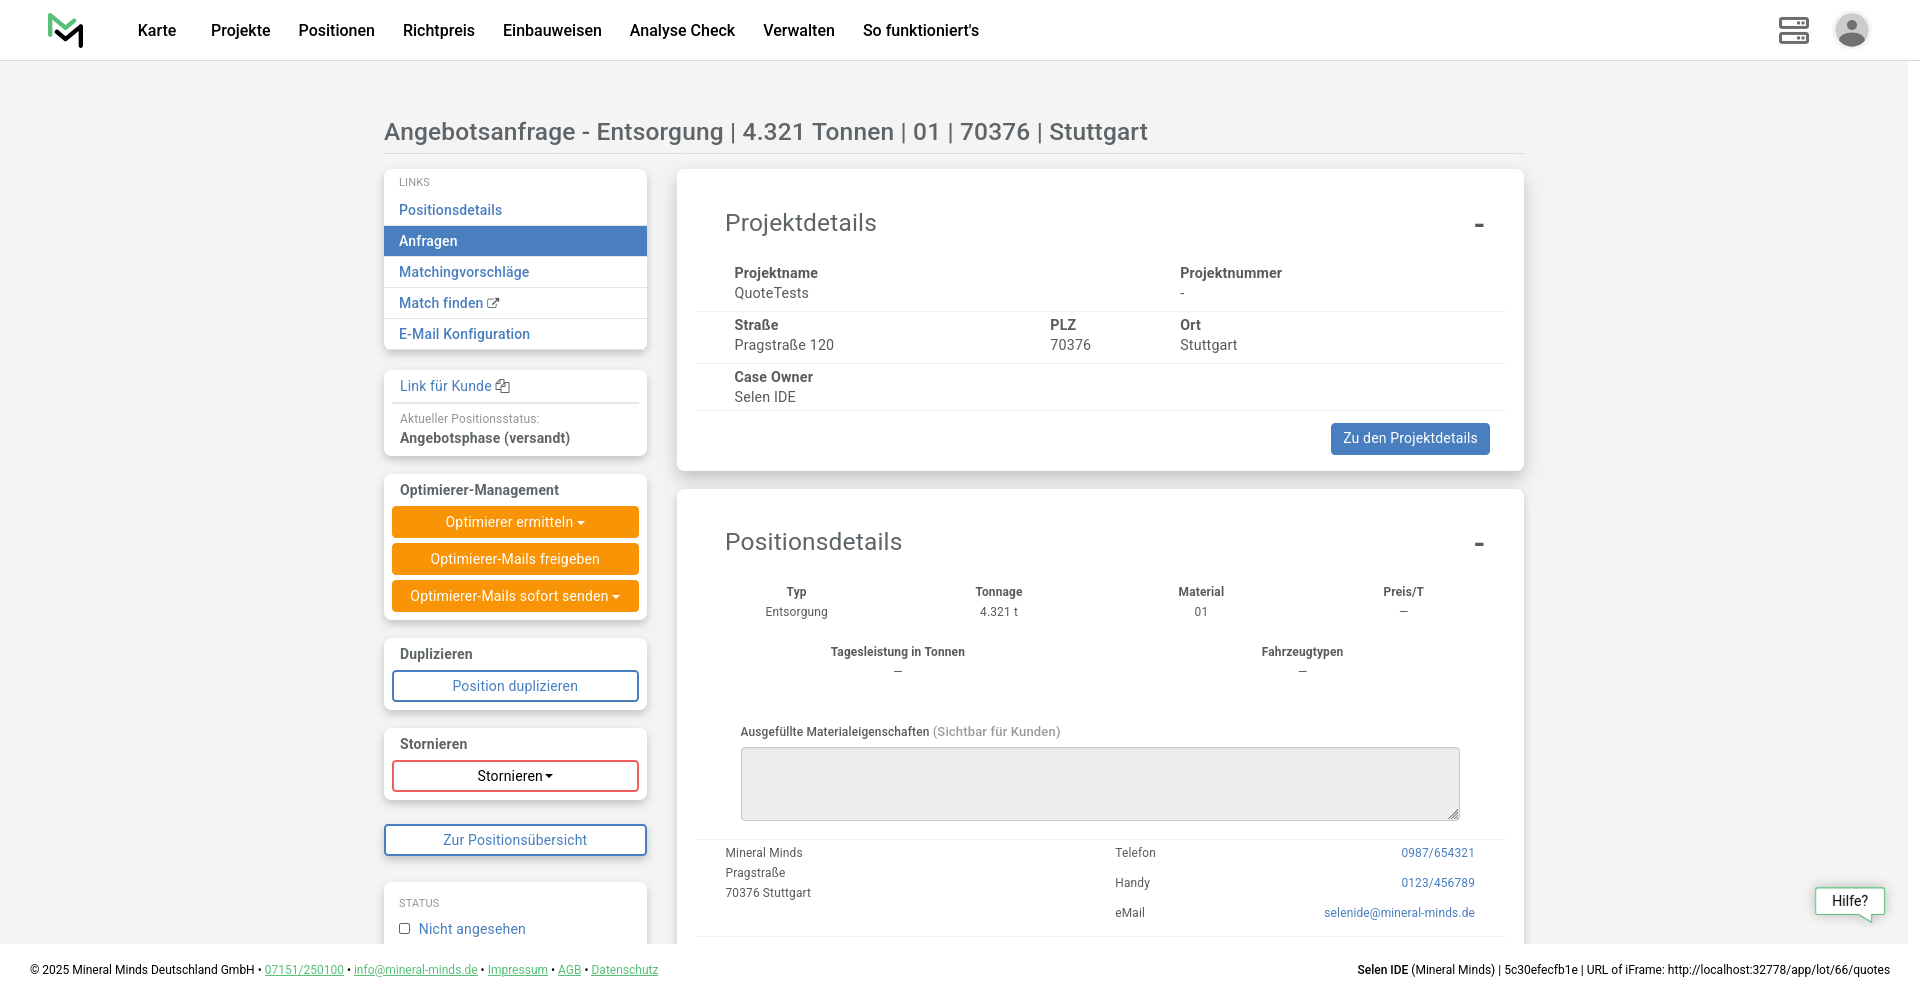Click the Optimierer-Mails freigeben button

click(x=514, y=559)
